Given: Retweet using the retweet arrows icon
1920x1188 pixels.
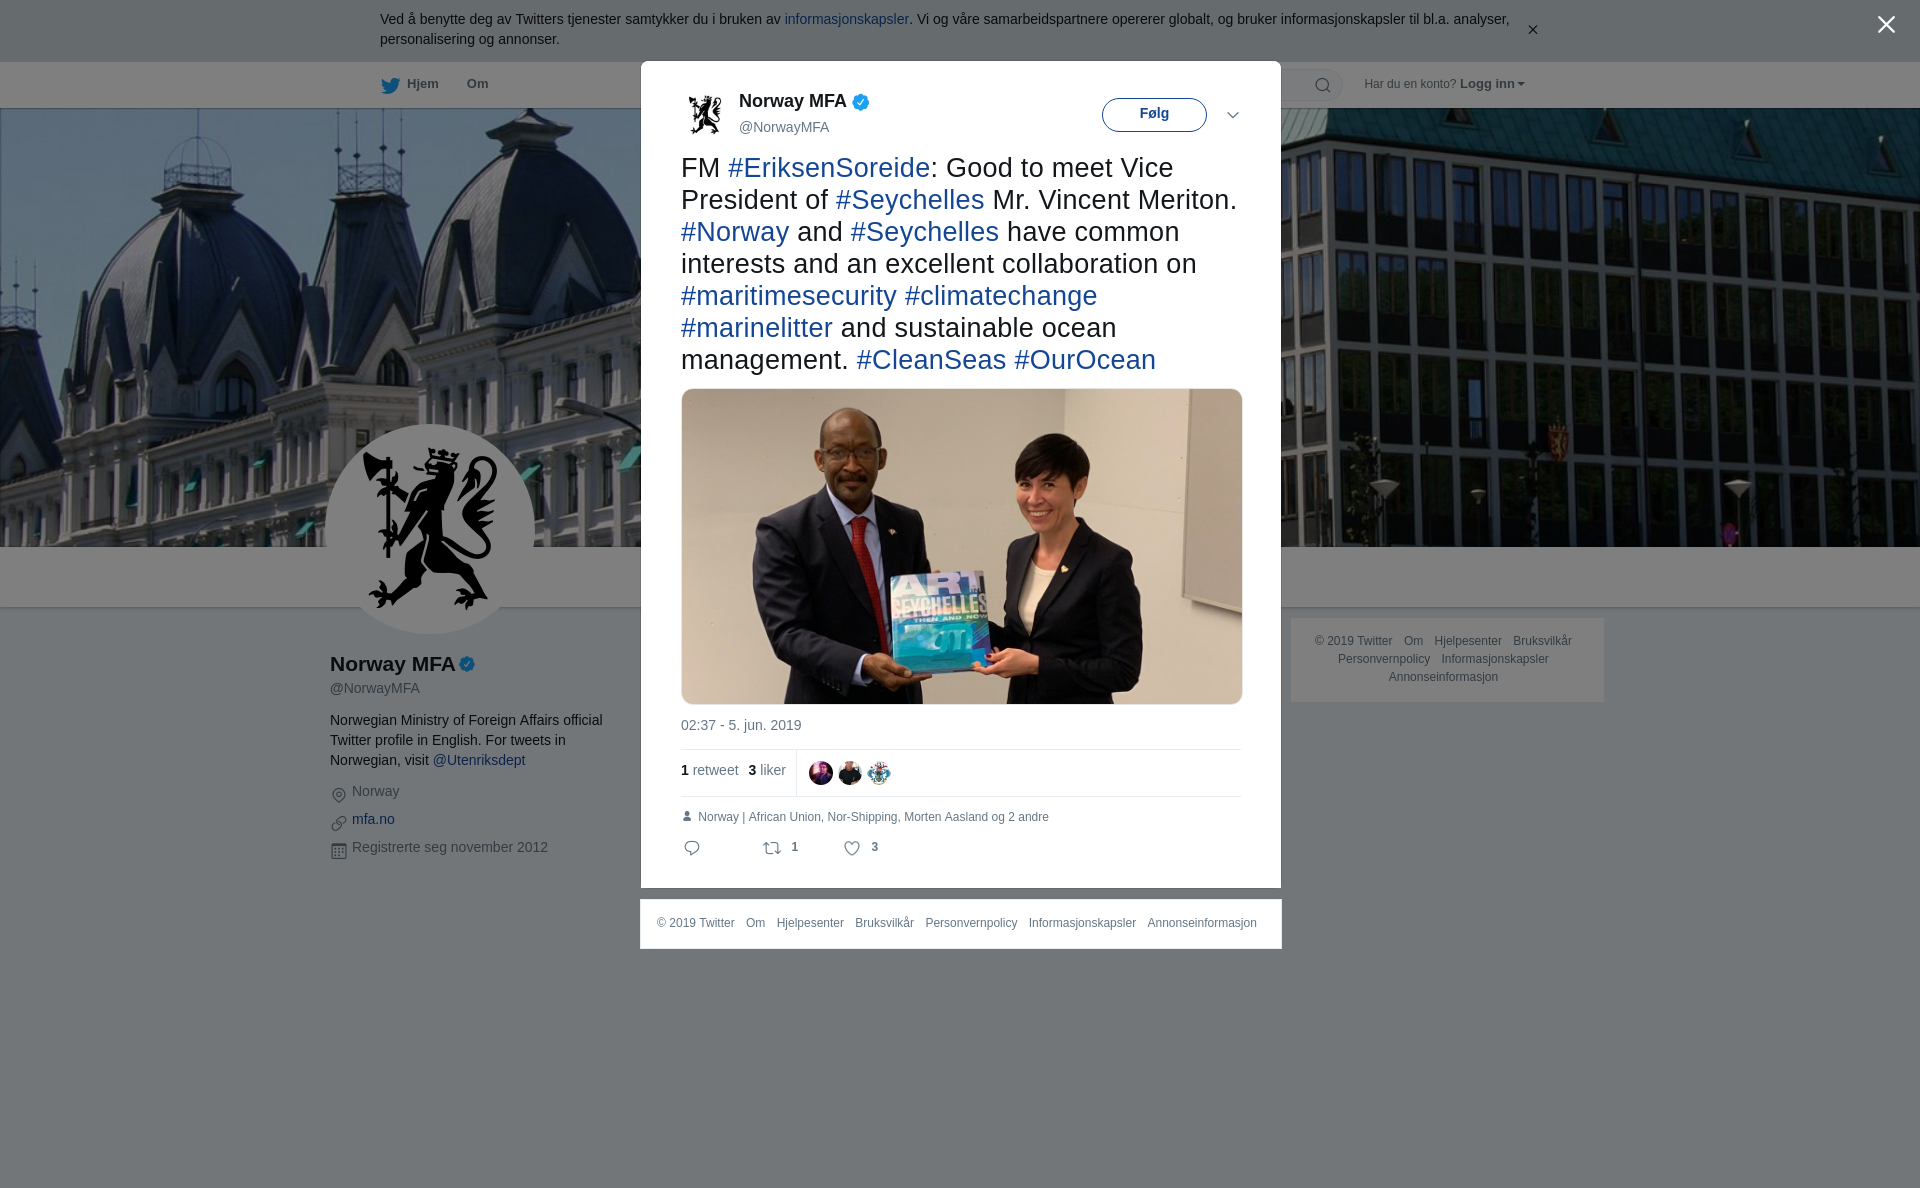Looking at the screenshot, I should click(772, 848).
